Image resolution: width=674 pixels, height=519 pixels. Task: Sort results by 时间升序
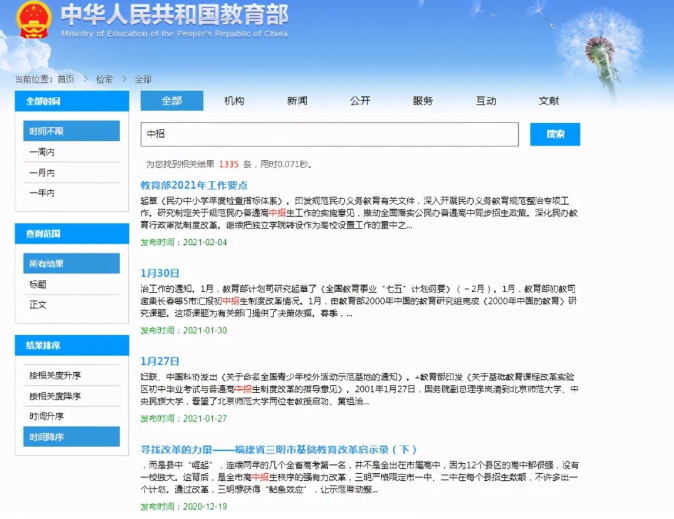[x=46, y=416]
